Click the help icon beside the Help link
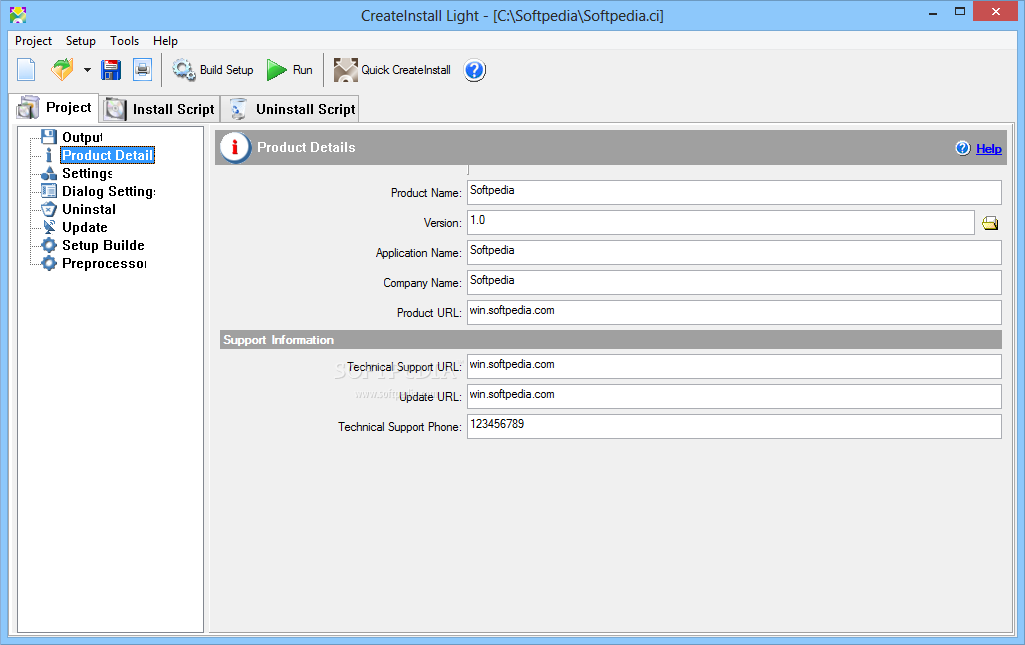 [963, 148]
